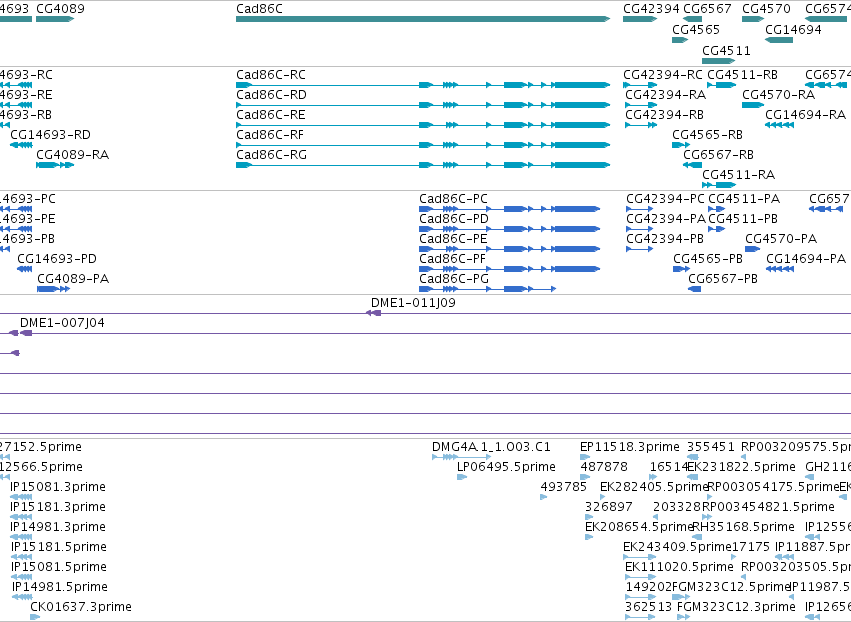Screen dimensions: 851x622
Task: Click the EK111020.5prime EST label
Action: (x=679, y=567)
